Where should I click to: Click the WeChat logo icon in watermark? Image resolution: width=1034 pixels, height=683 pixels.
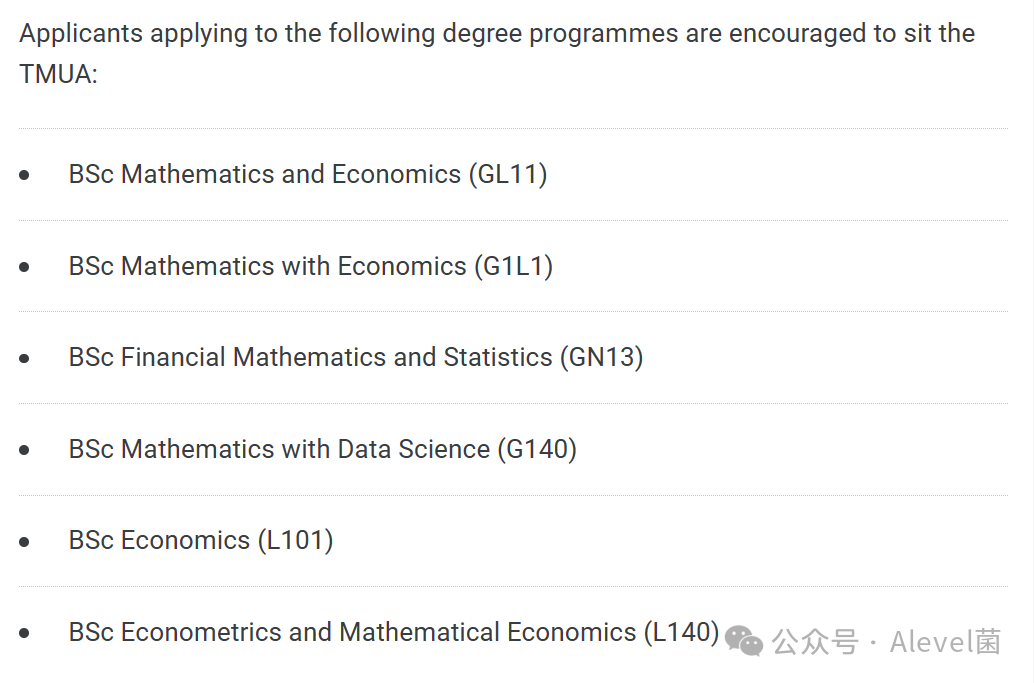(744, 641)
